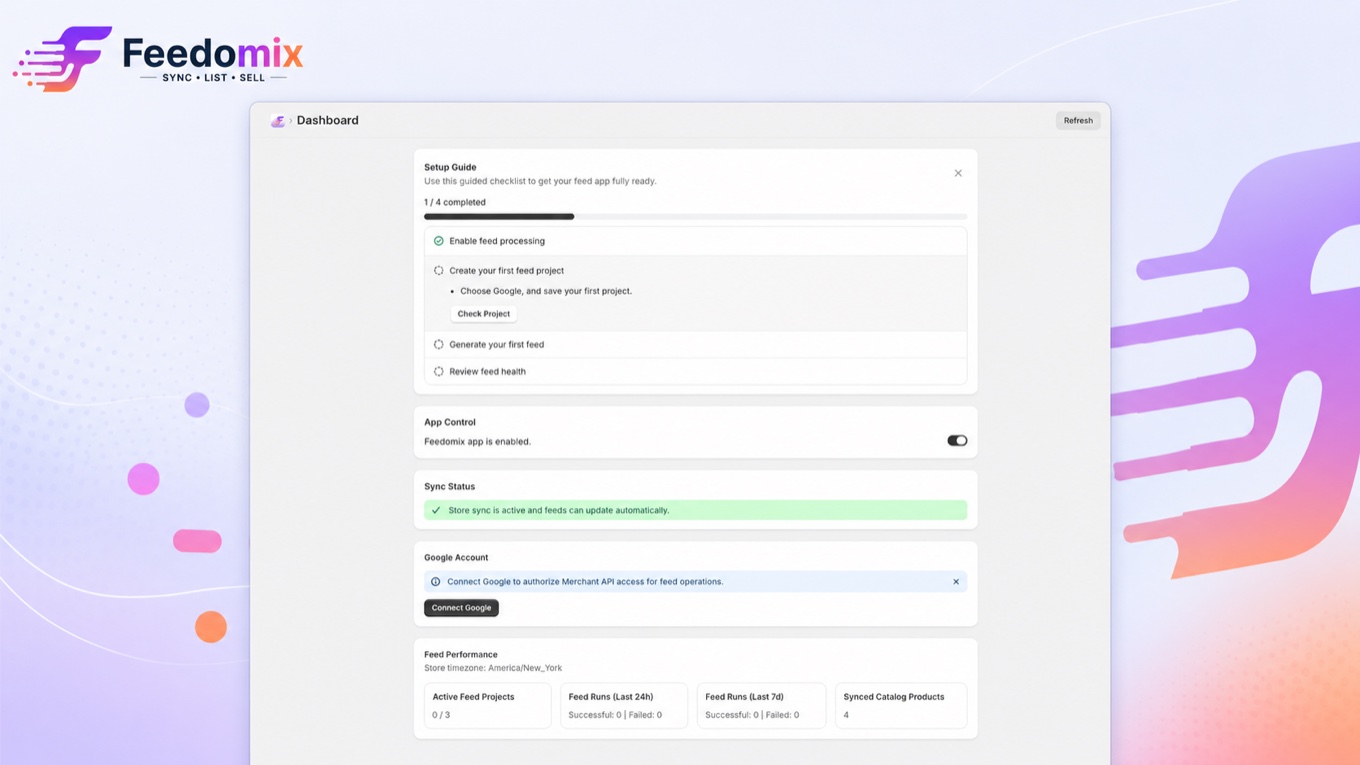1360x765 pixels.
Task: Click the Sync Status heading
Action: pyautogui.click(x=449, y=486)
